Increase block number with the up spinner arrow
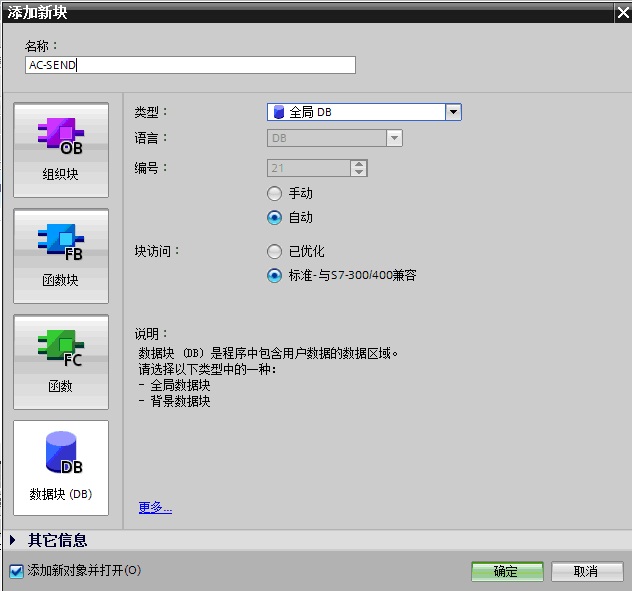 click(359, 164)
